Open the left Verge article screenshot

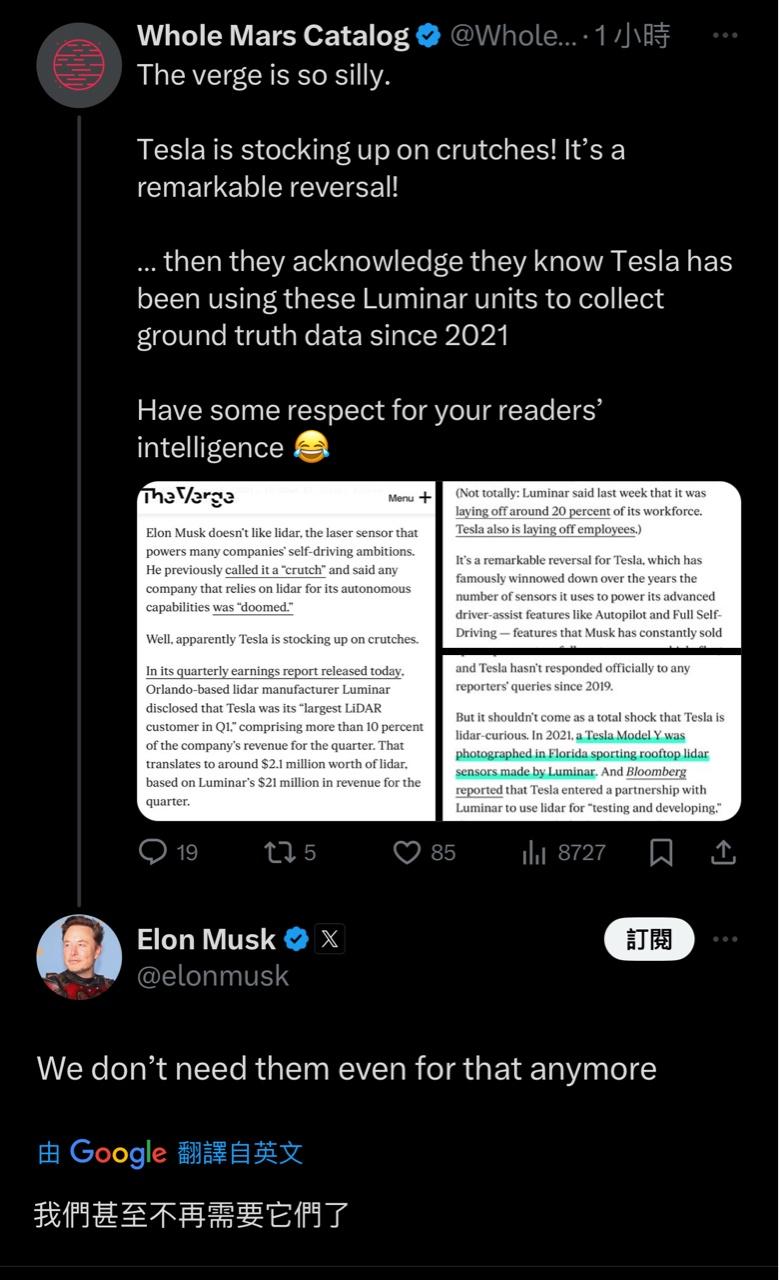(286, 651)
